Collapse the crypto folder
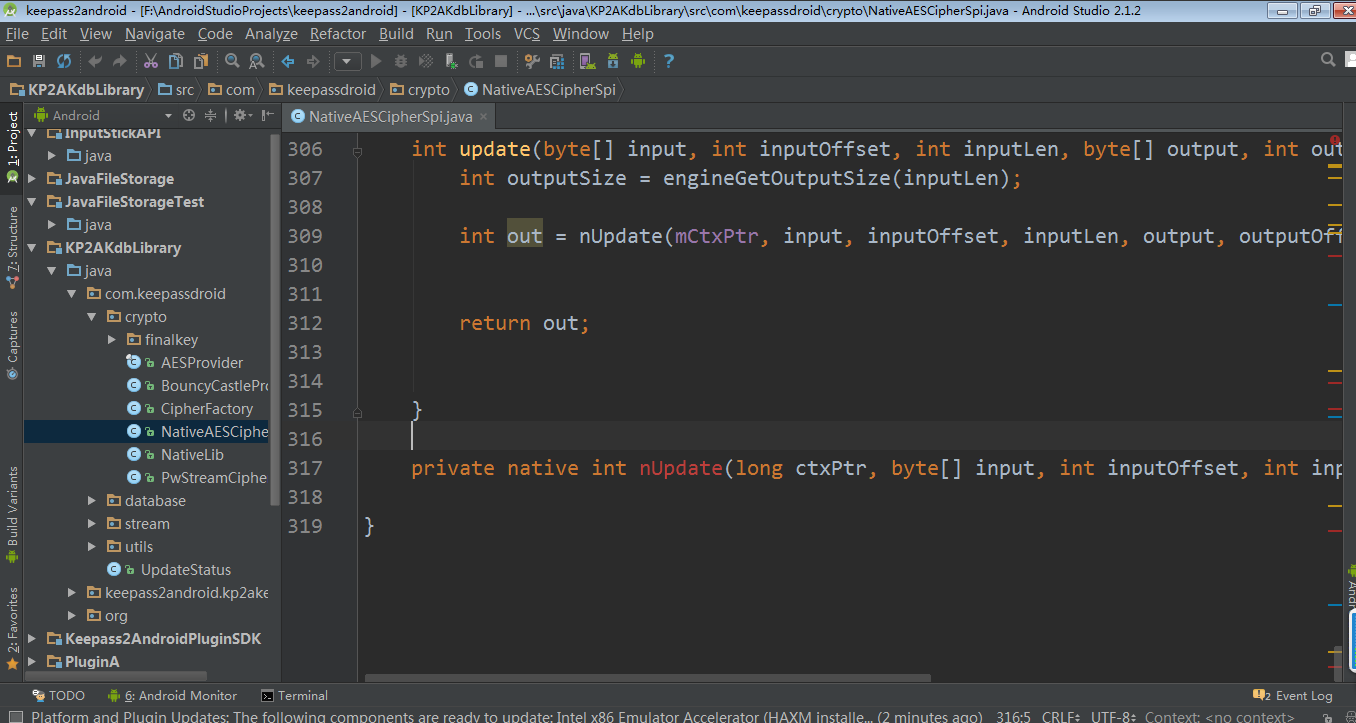Viewport: 1356px width, 723px height. click(x=92, y=317)
